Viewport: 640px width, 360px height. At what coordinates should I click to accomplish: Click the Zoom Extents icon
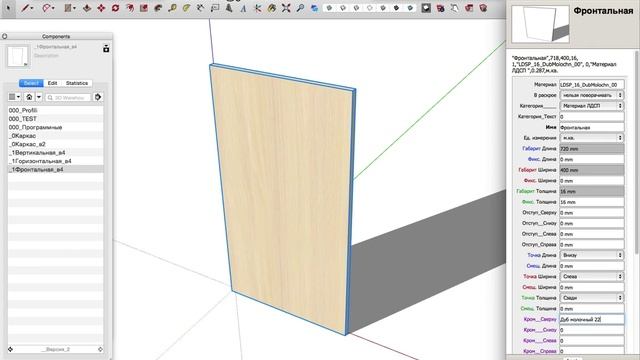286,8
